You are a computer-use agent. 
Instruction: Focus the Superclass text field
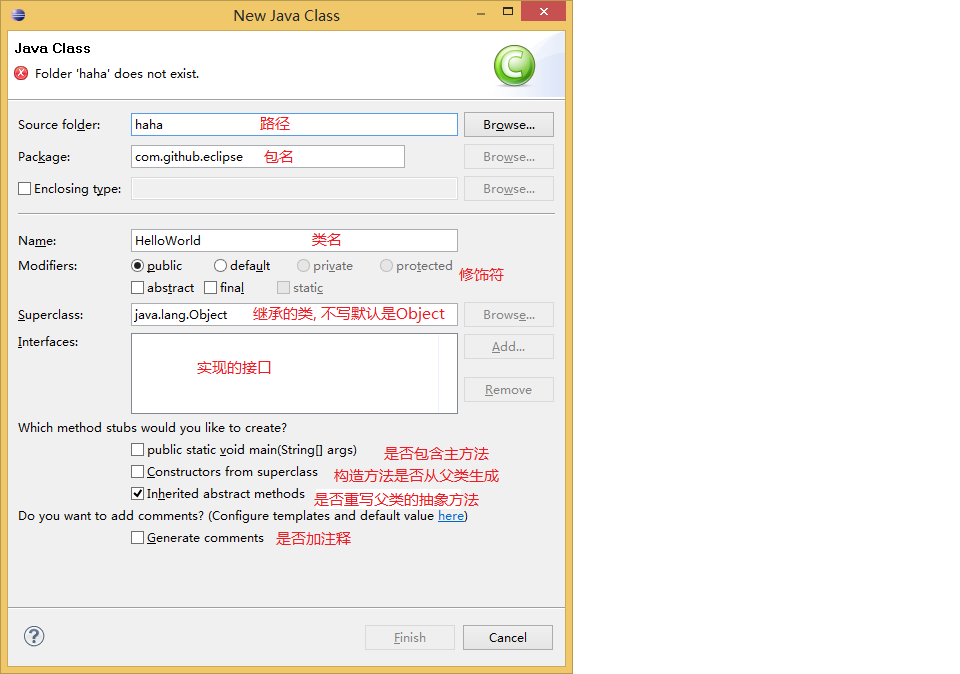[294, 315]
